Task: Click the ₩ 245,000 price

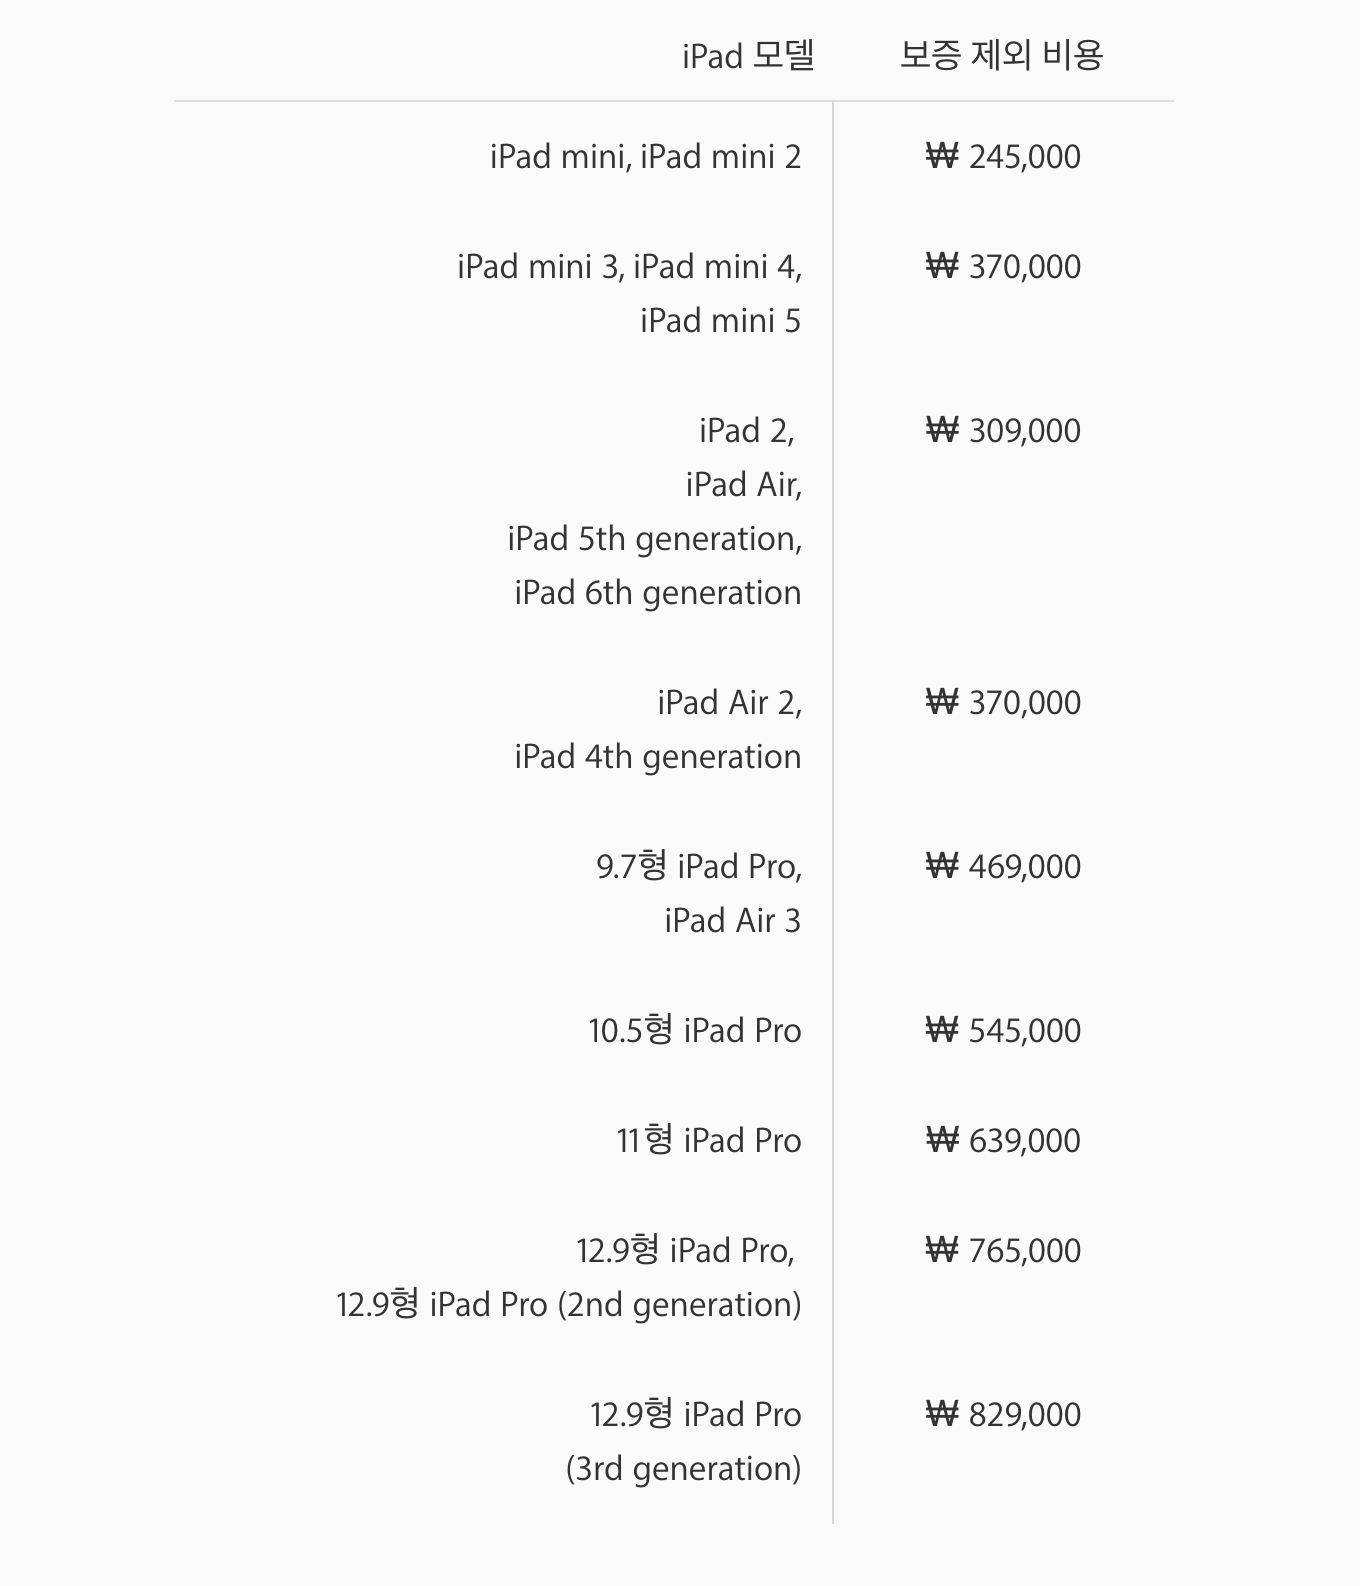Action: tap(1003, 157)
